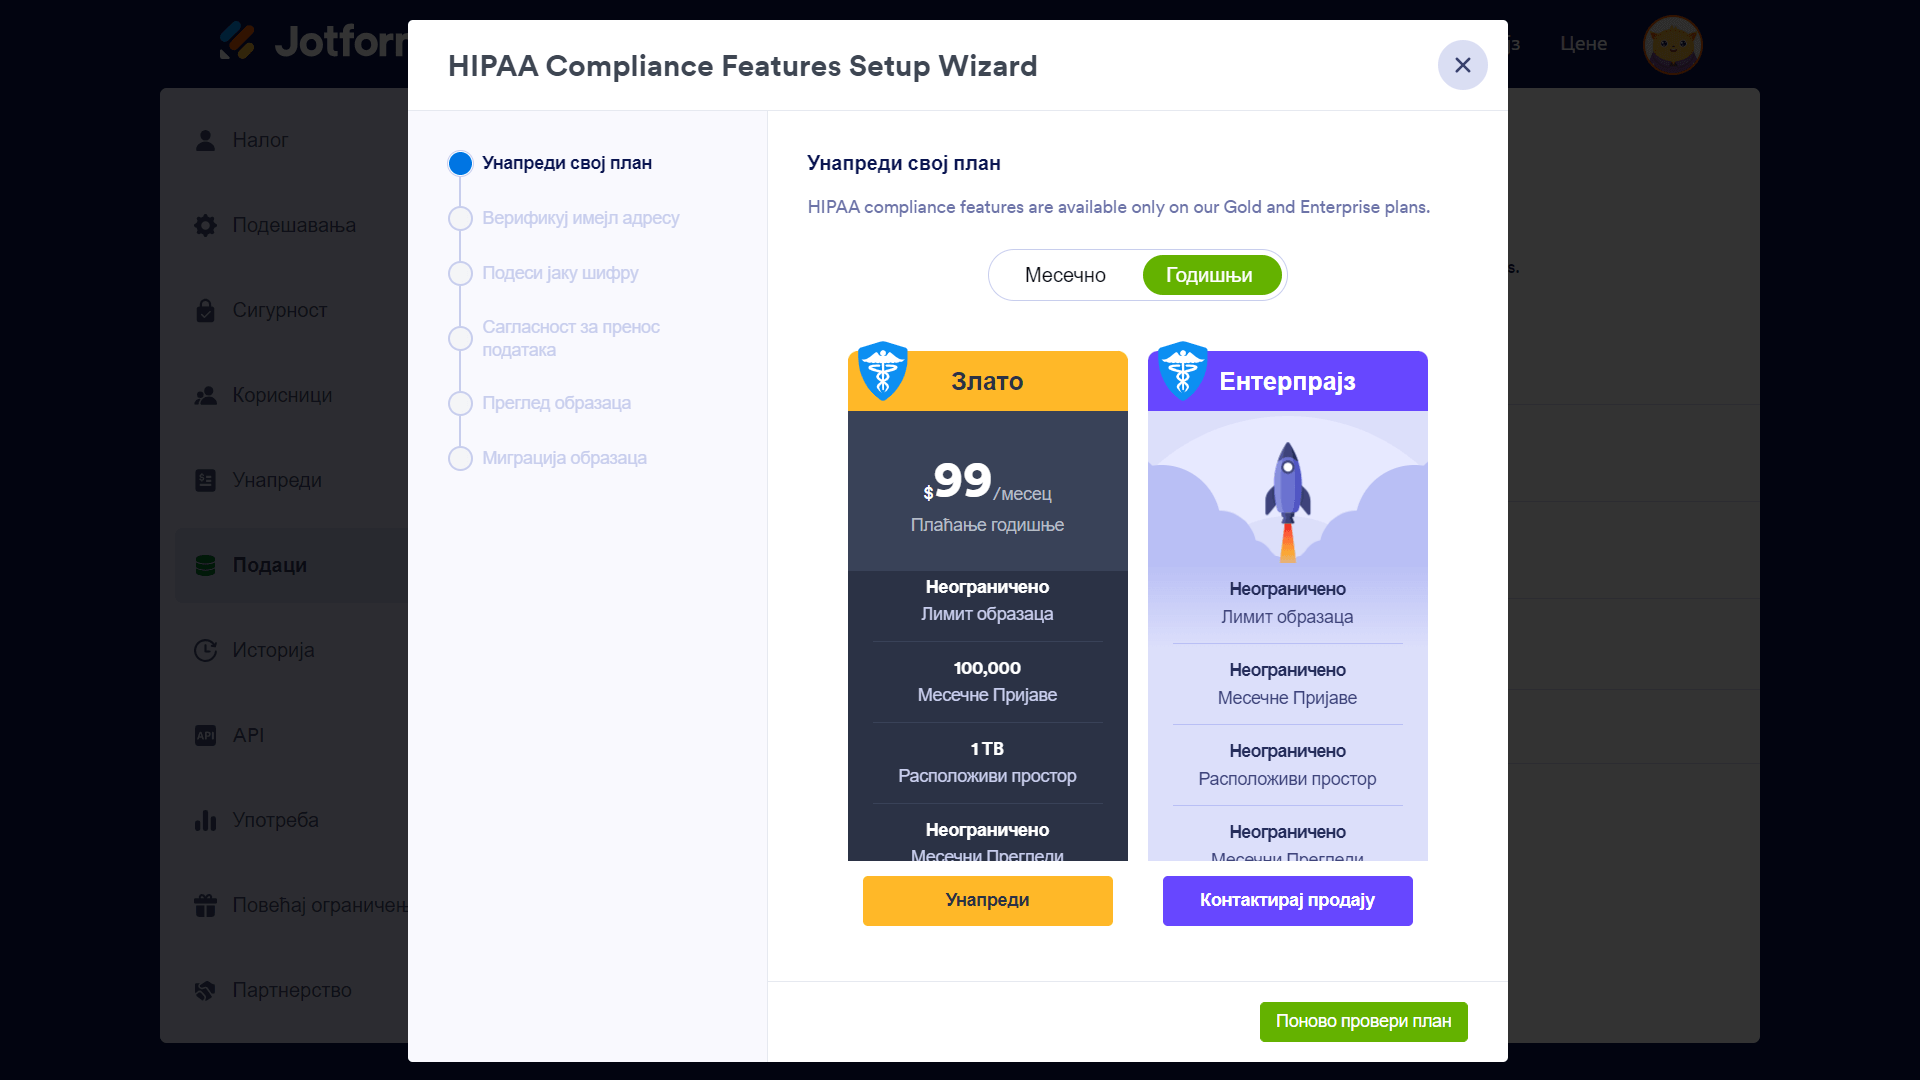1920x1080 pixels.
Task: Click the HIPAA shield icon on Ентерпрајз plan
Action: [1182, 371]
